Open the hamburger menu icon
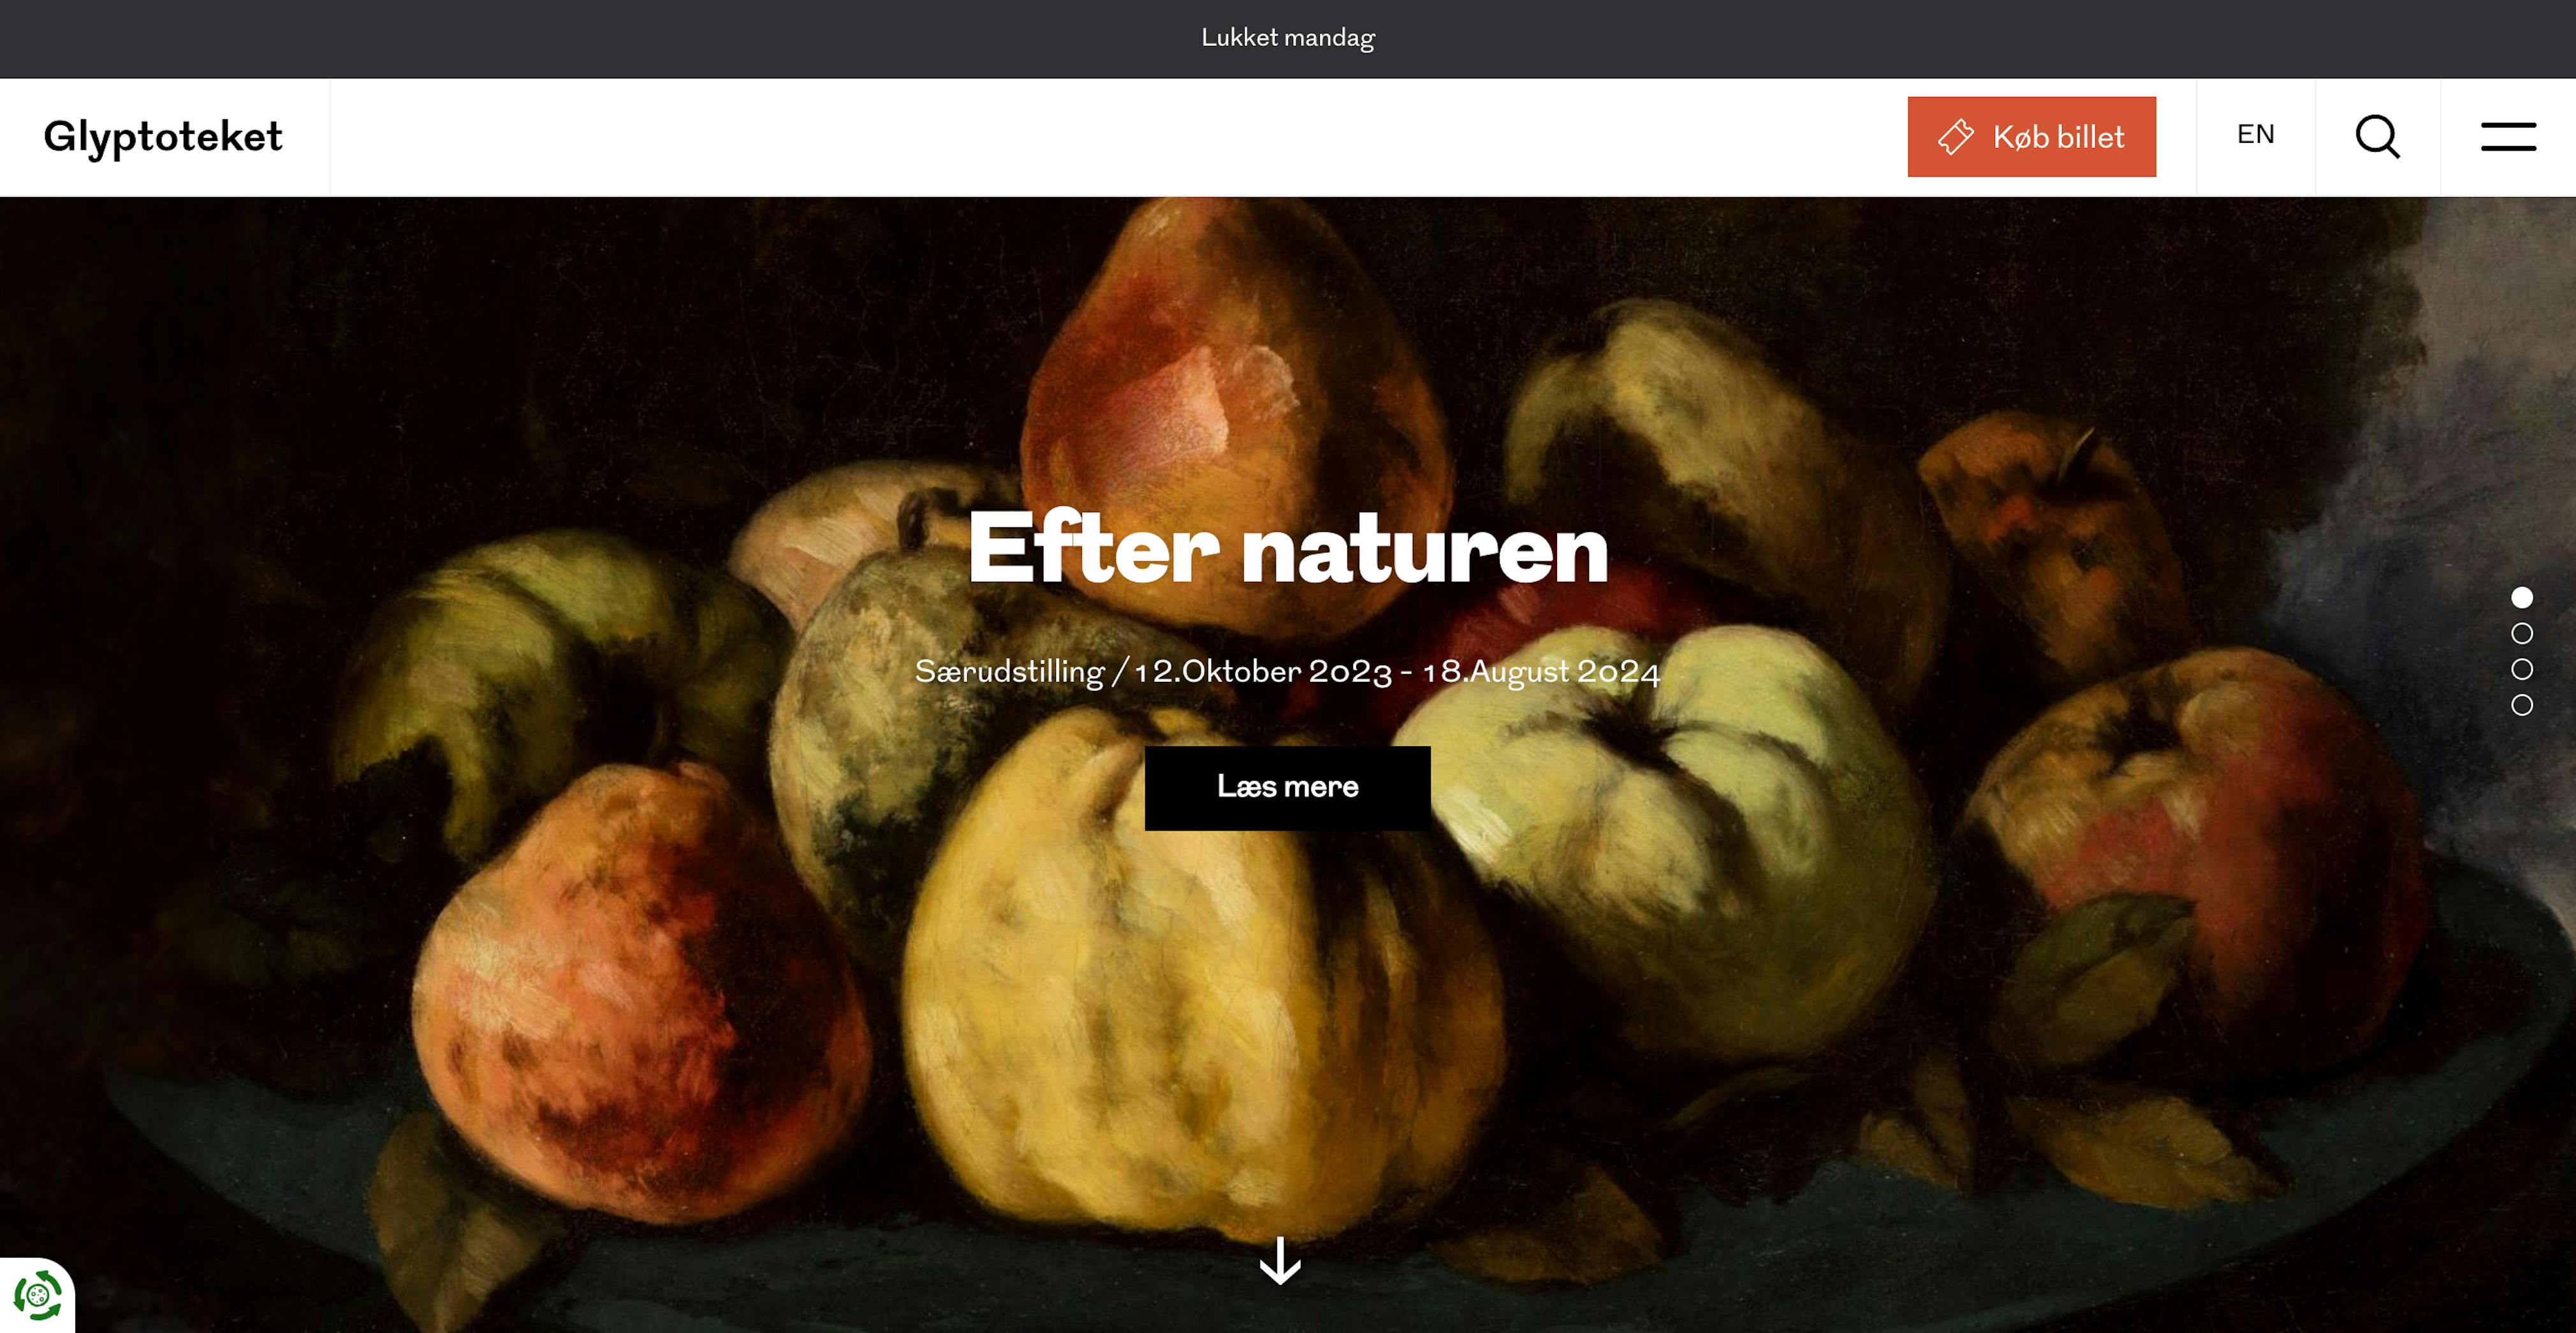 point(2508,137)
